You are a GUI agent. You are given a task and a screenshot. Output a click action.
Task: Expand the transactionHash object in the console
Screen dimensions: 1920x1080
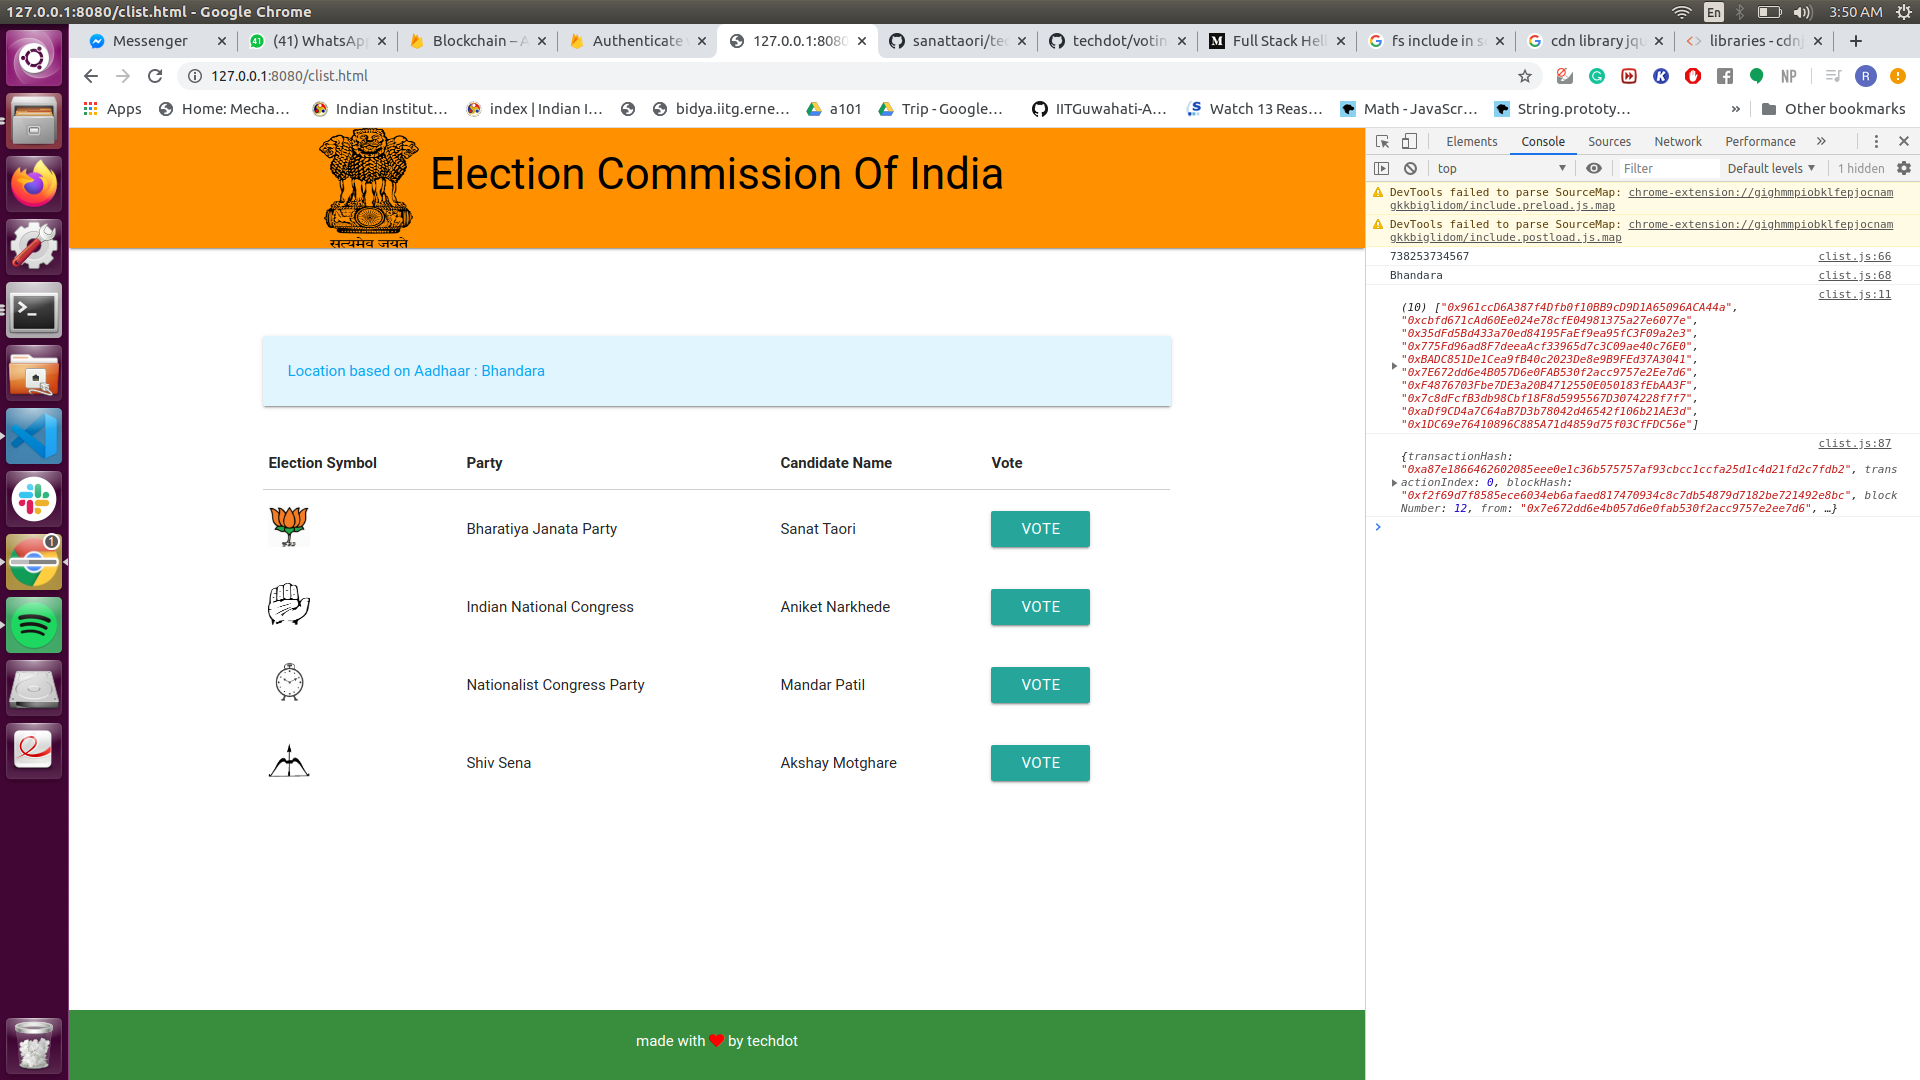[1394, 483]
